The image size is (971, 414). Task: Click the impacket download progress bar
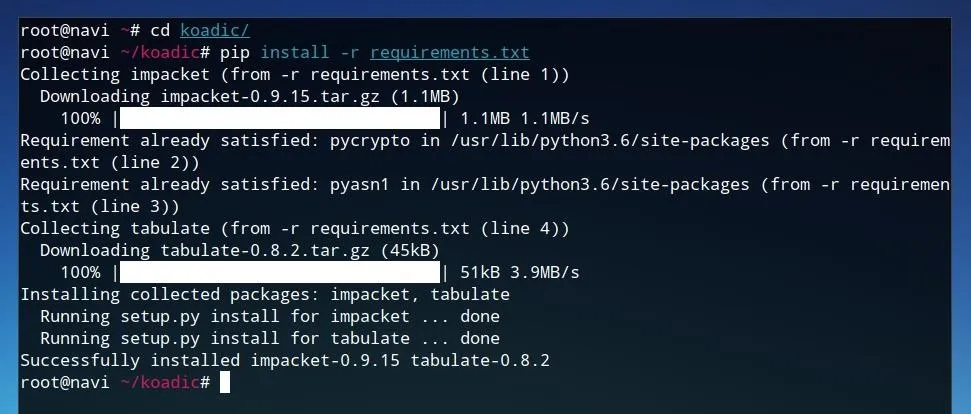pyautogui.click(x=279, y=118)
